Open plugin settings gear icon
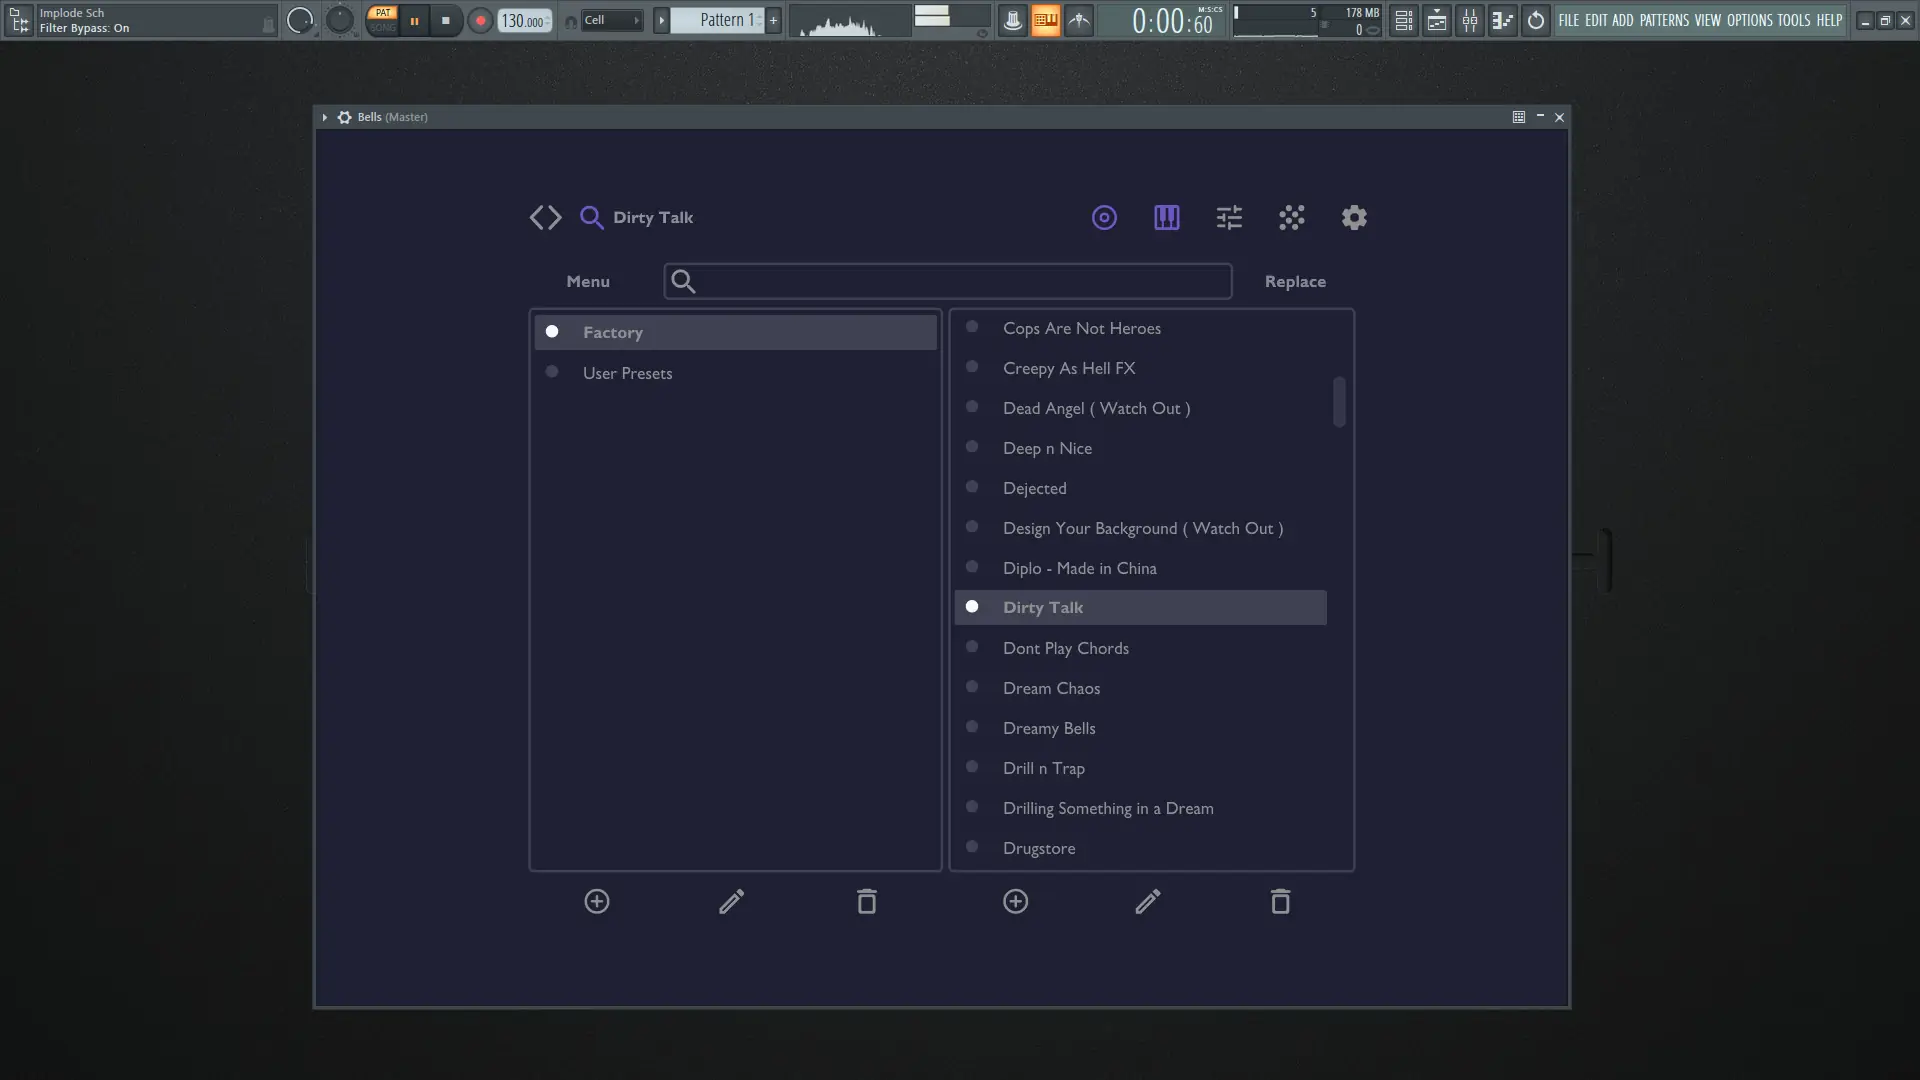The height and width of the screenshot is (1080, 1920). coord(1354,217)
